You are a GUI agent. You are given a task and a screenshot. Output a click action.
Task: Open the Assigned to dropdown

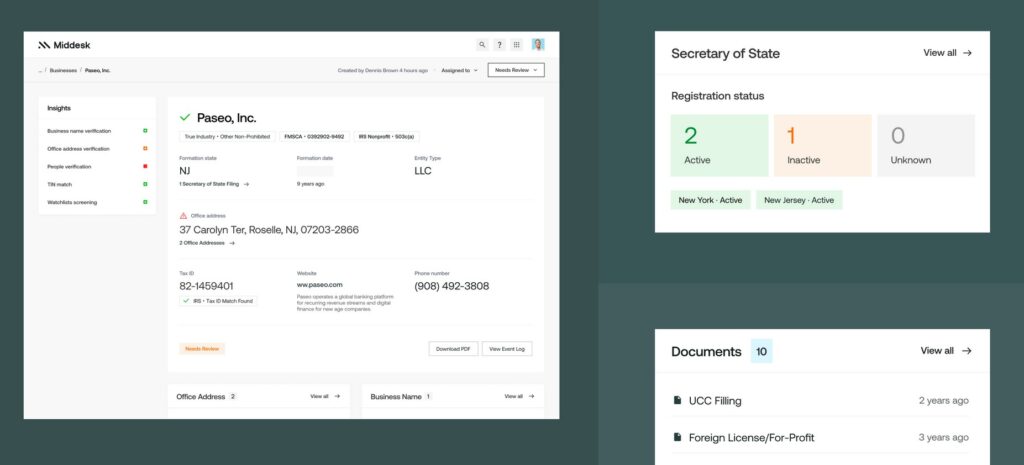click(459, 70)
